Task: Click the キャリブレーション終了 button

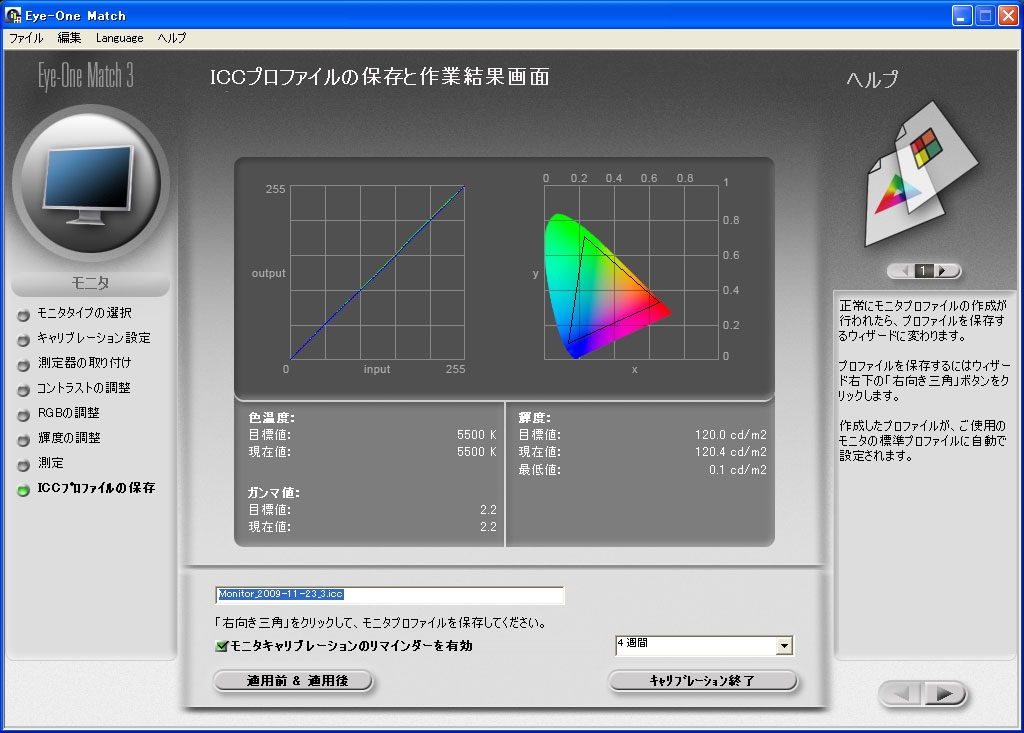Action: pos(703,681)
